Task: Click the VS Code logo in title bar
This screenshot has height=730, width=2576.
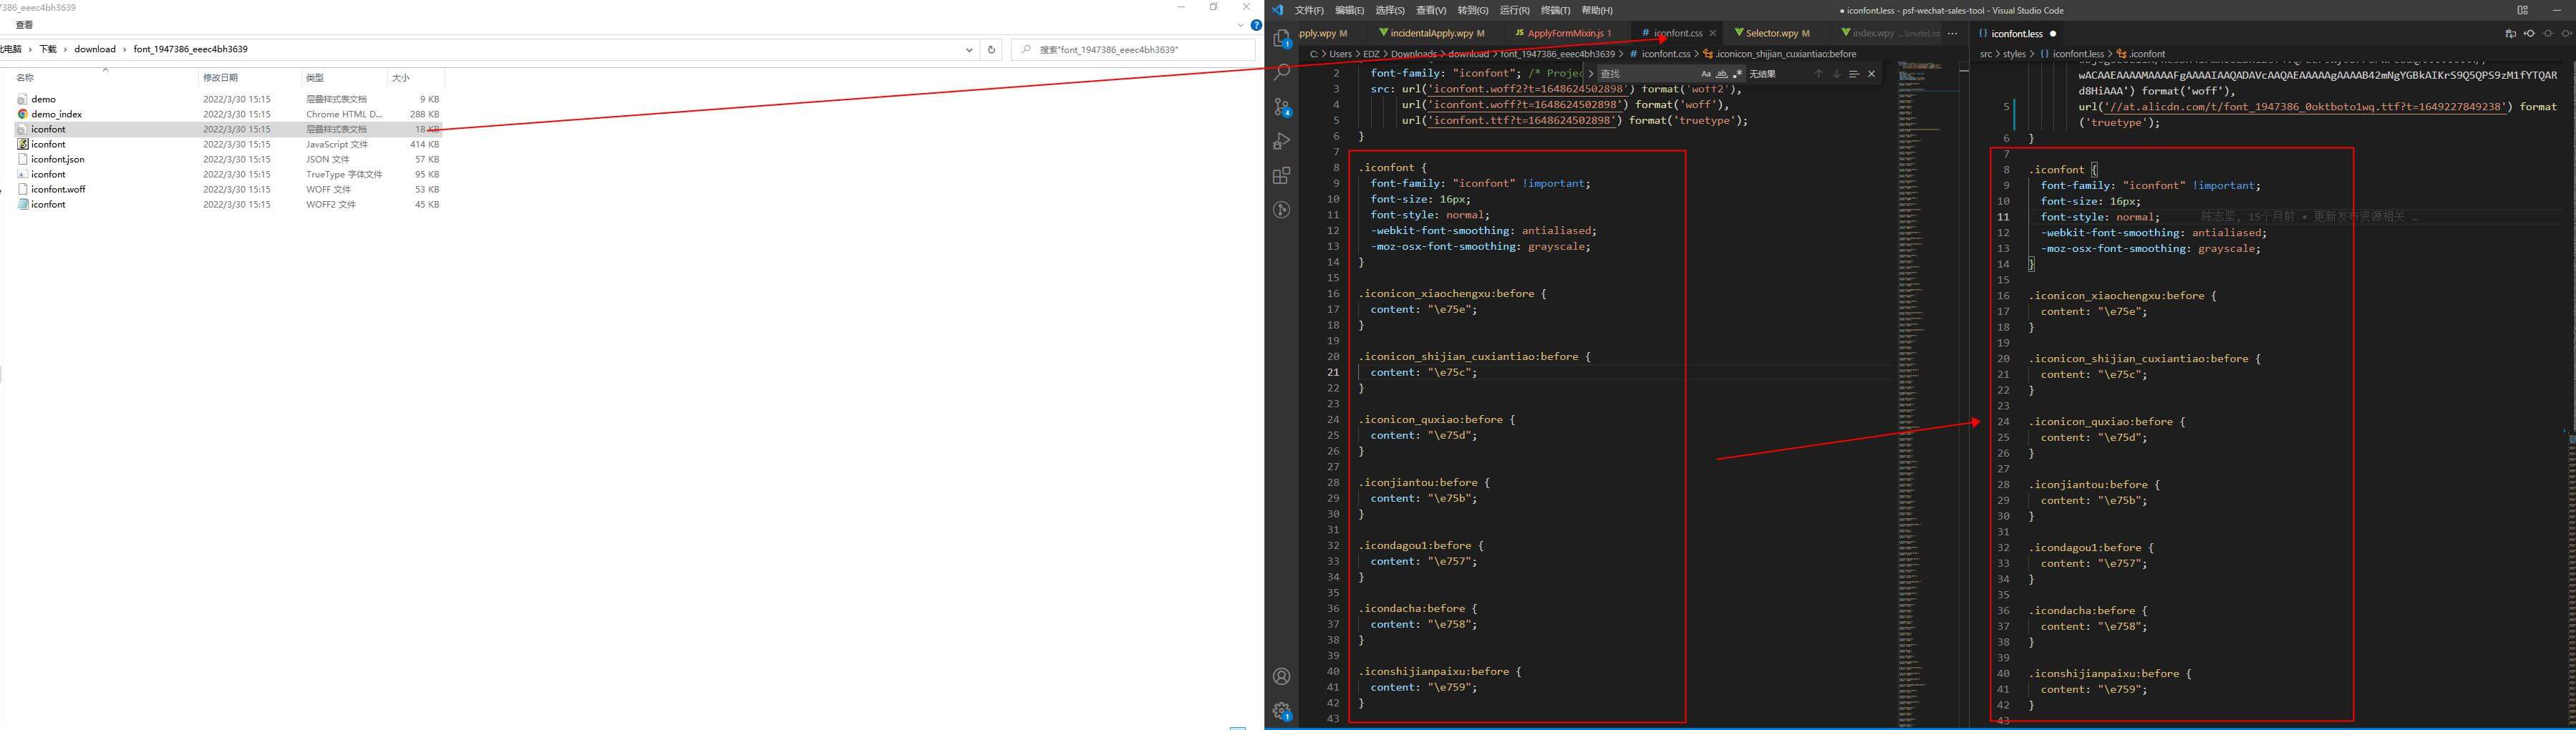Action: (1278, 10)
